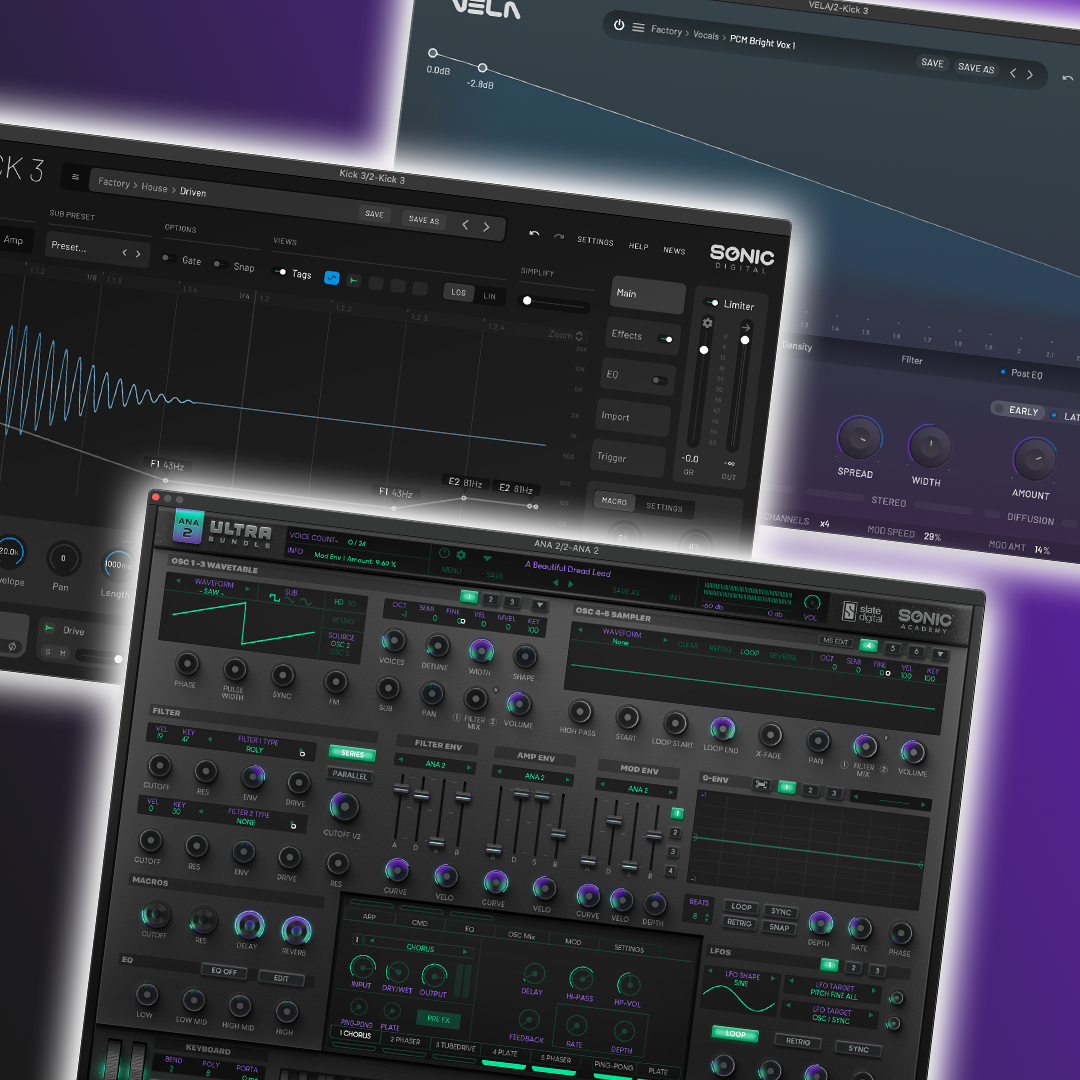Click the Reverb macro knob in ANA 2

(296, 931)
